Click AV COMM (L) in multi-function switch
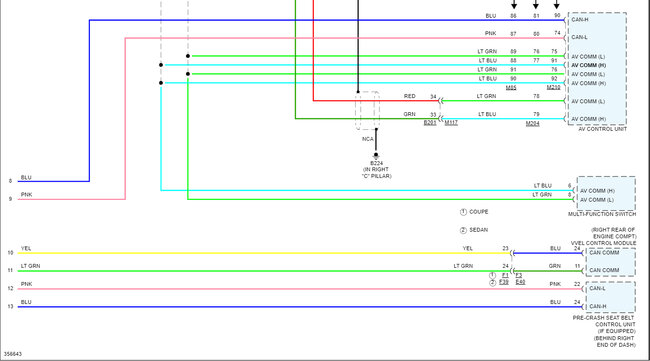 pos(597,200)
